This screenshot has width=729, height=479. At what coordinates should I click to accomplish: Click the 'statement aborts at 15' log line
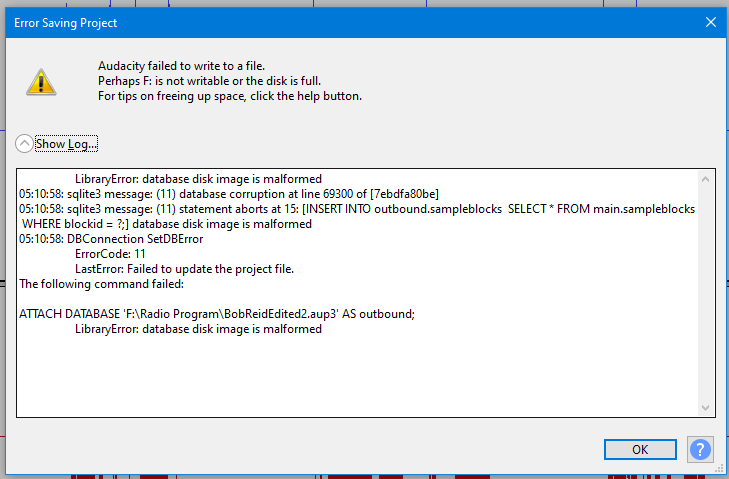pyautogui.click(x=357, y=209)
